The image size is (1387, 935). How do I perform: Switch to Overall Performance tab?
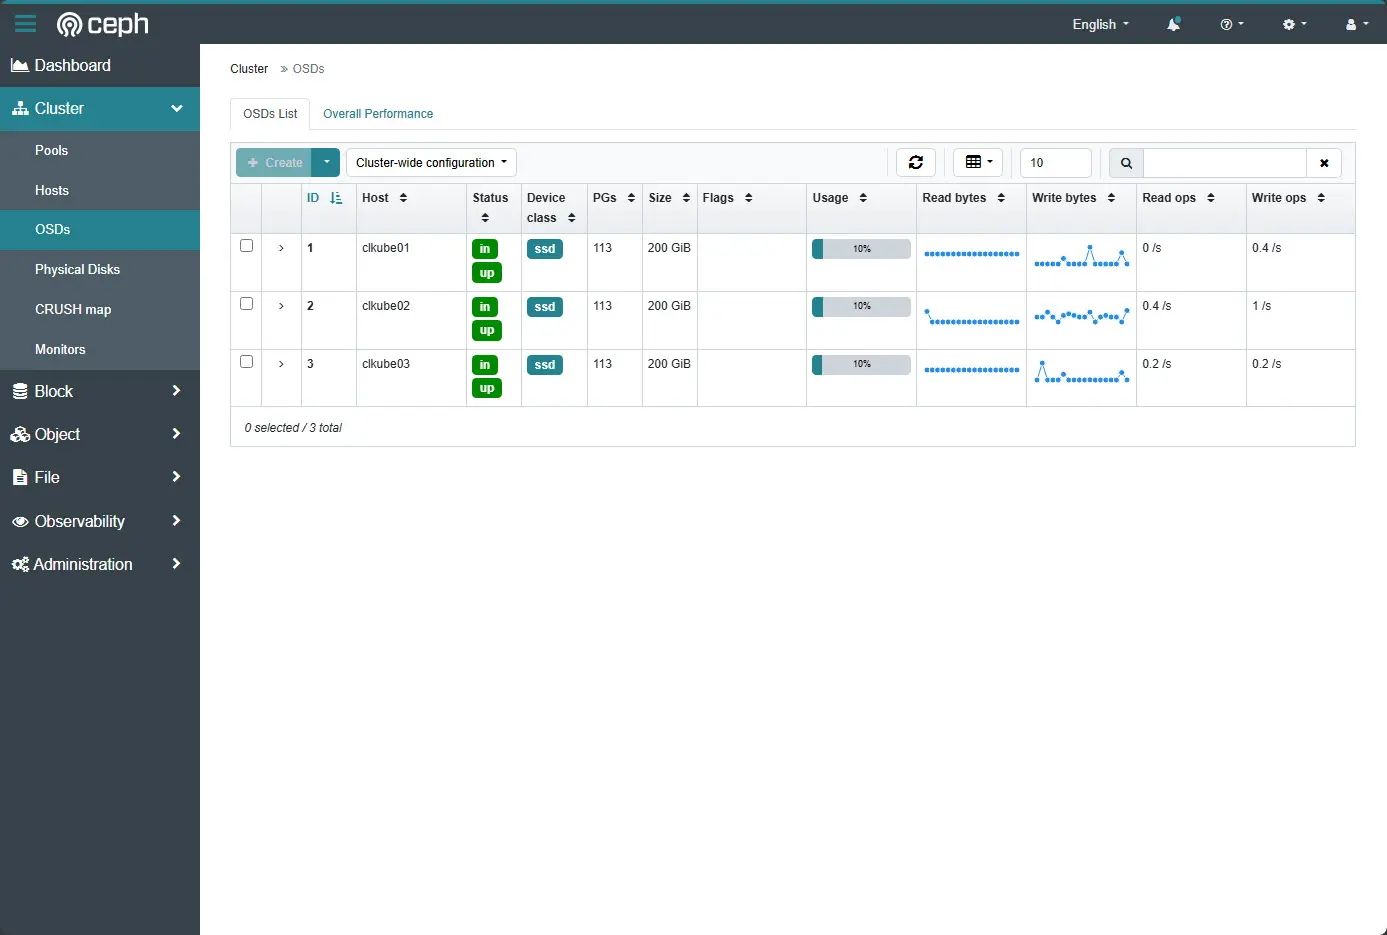click(378, 114)
